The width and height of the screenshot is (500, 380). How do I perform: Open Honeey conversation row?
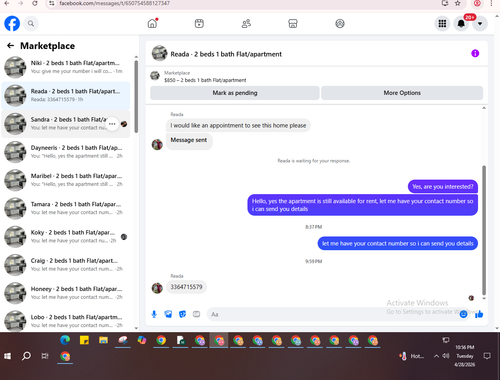tap(66, 293)
